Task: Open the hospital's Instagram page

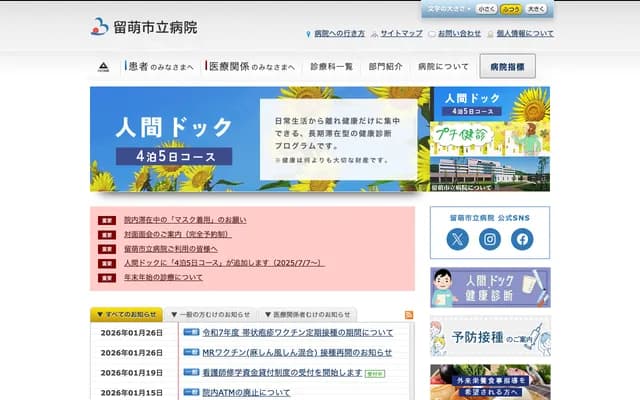Action: pyautogui.click(x=490, y=239)
